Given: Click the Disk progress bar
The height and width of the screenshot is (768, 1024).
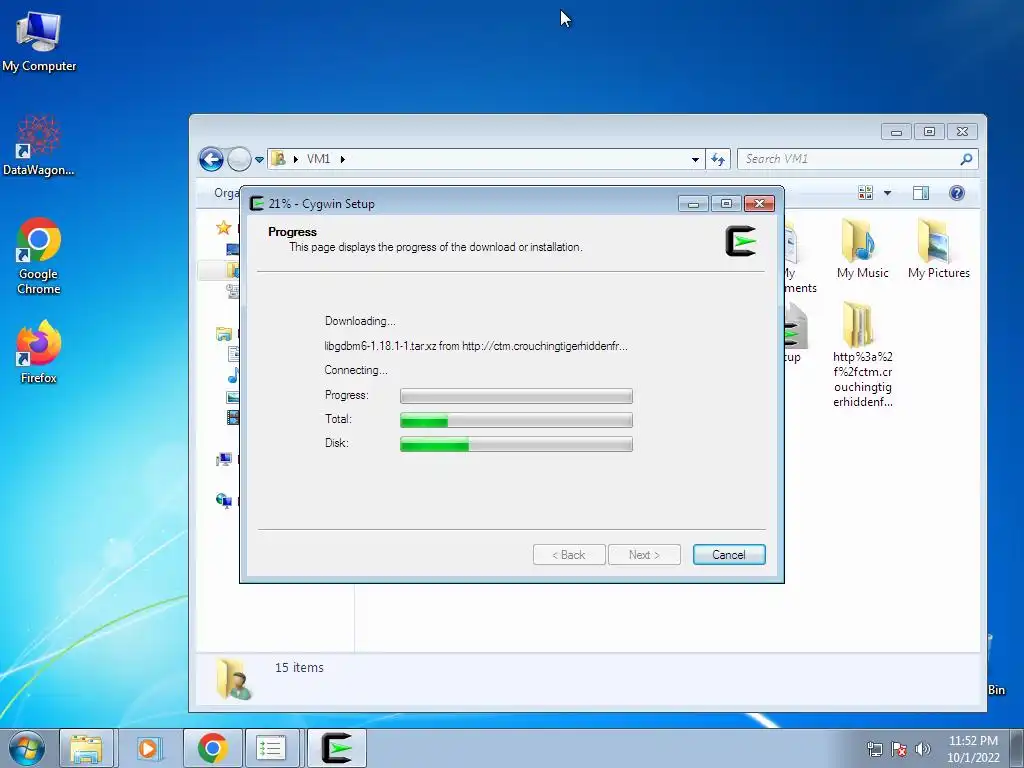Looking at the screenshot, I should pos(516,444).
